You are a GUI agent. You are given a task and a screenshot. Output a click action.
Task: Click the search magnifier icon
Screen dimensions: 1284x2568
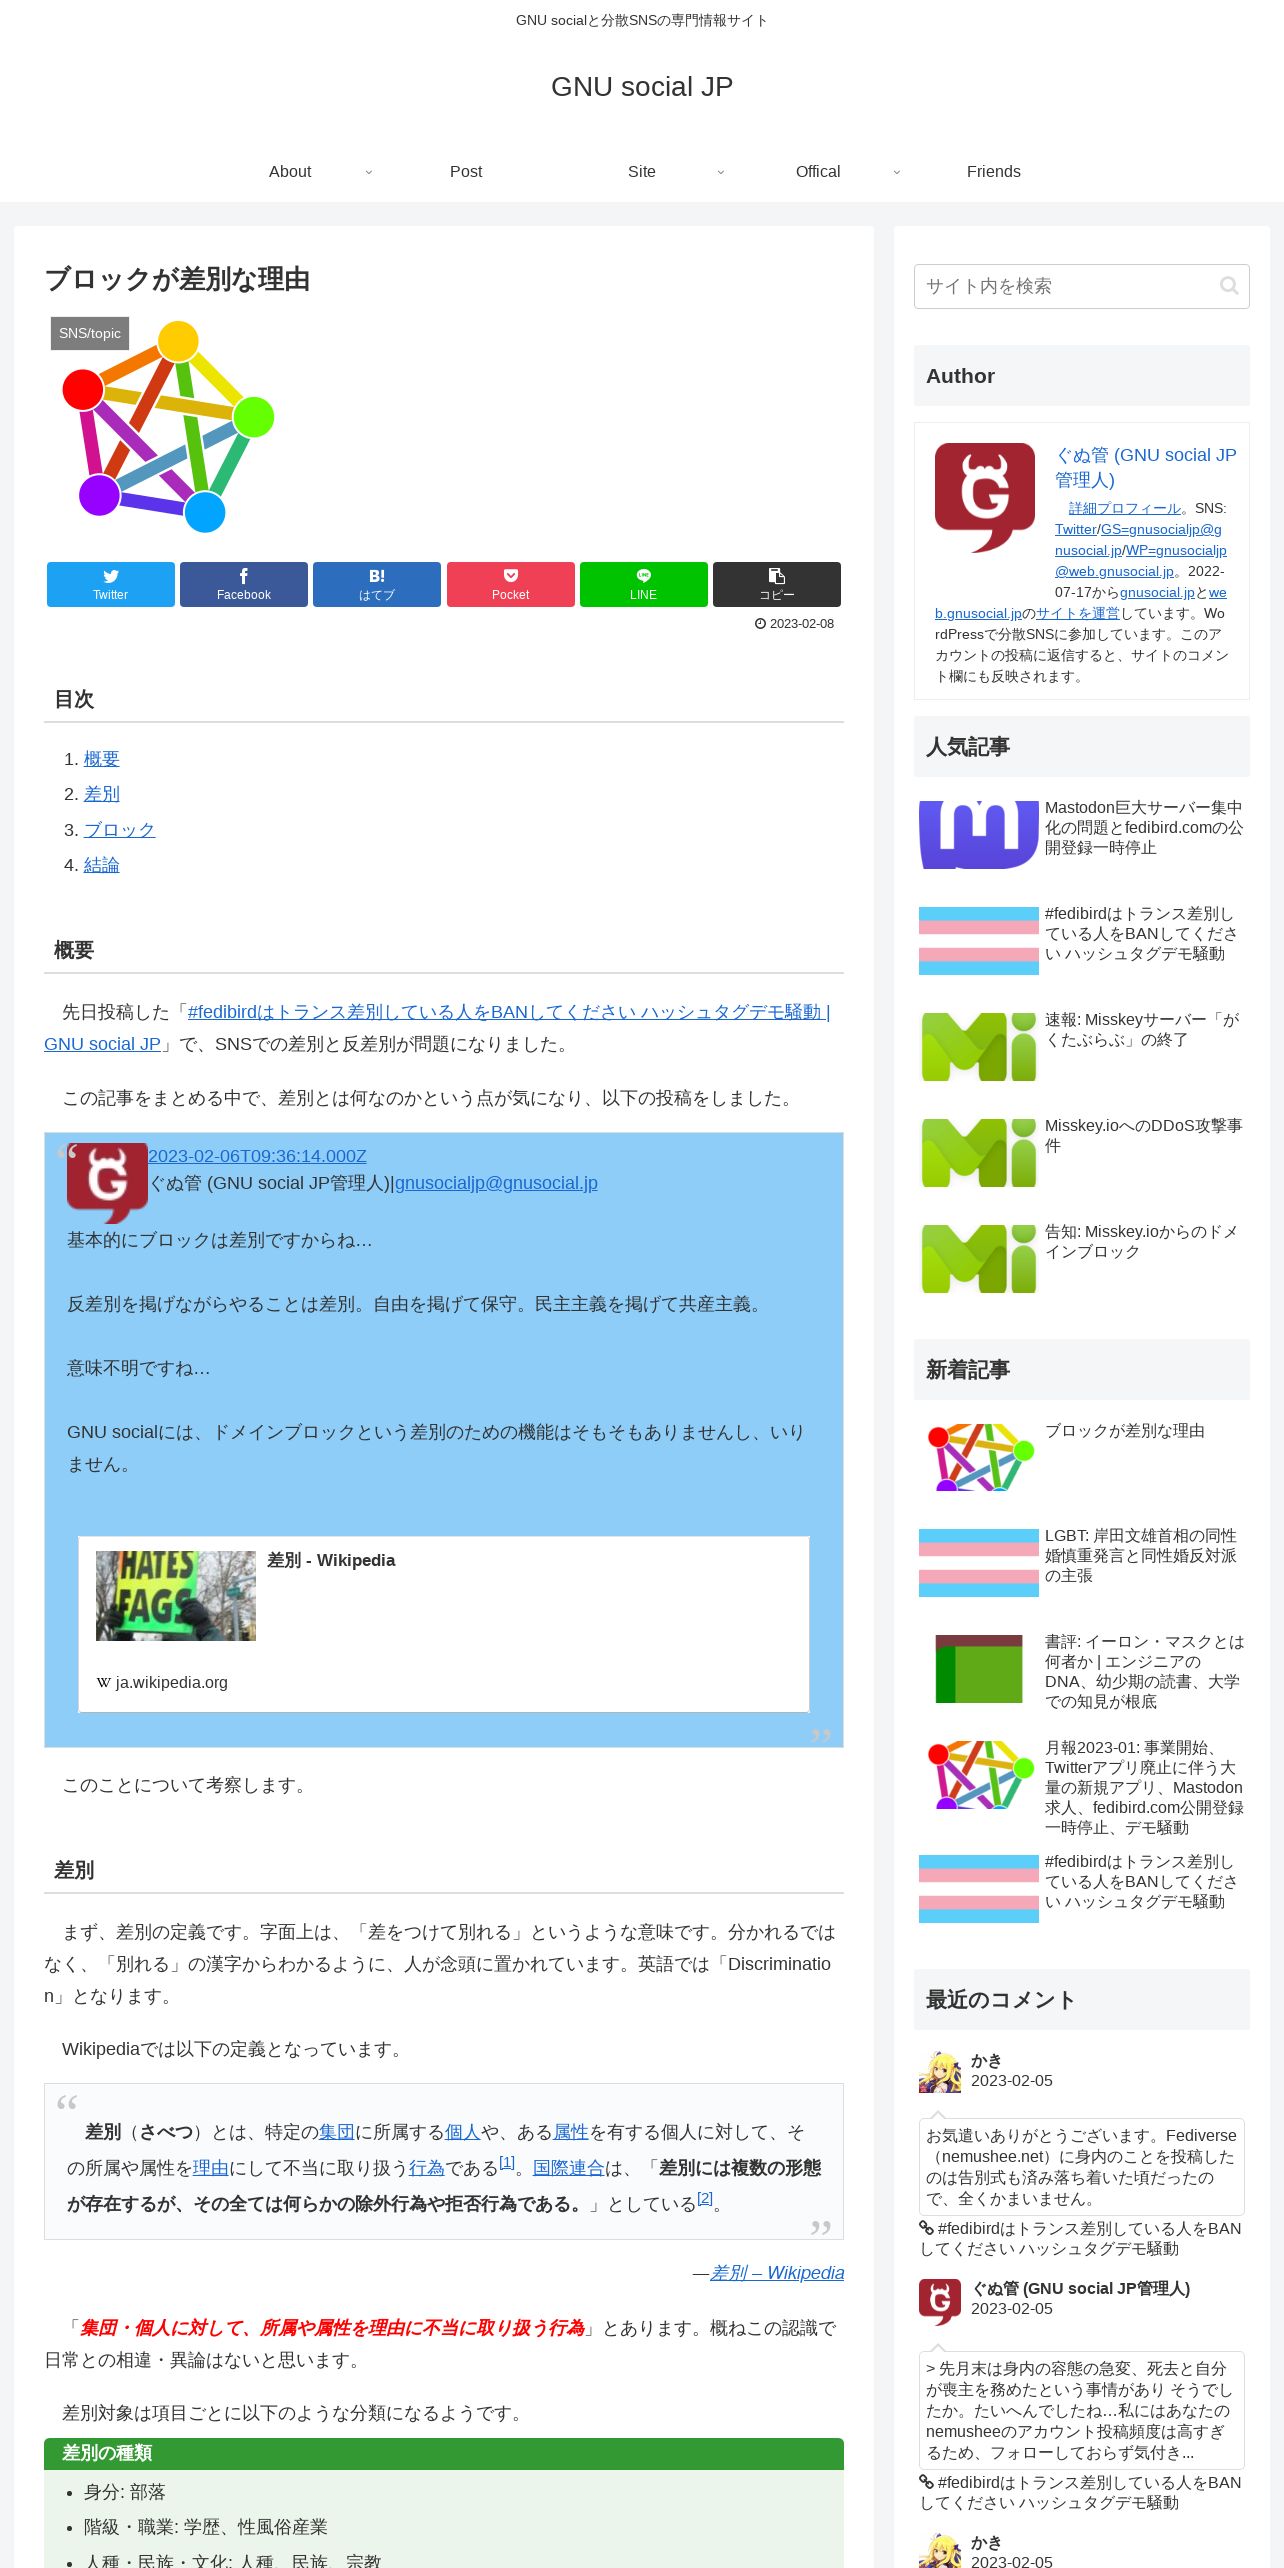pos(1229,286)
